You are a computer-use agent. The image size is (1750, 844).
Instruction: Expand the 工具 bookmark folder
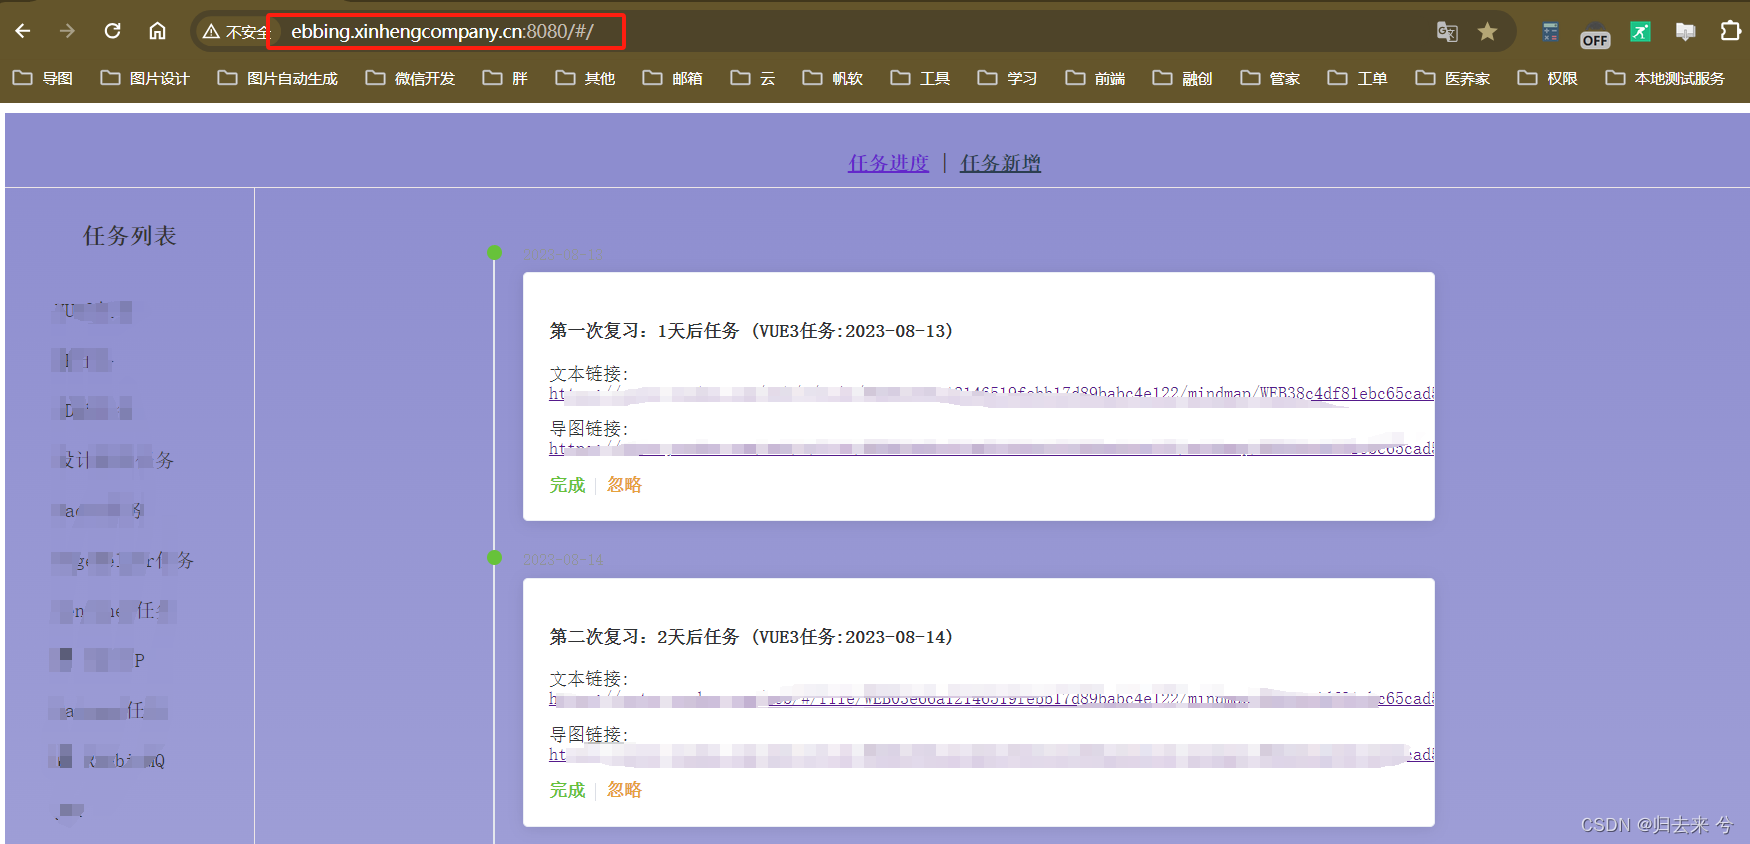[920, 78]
